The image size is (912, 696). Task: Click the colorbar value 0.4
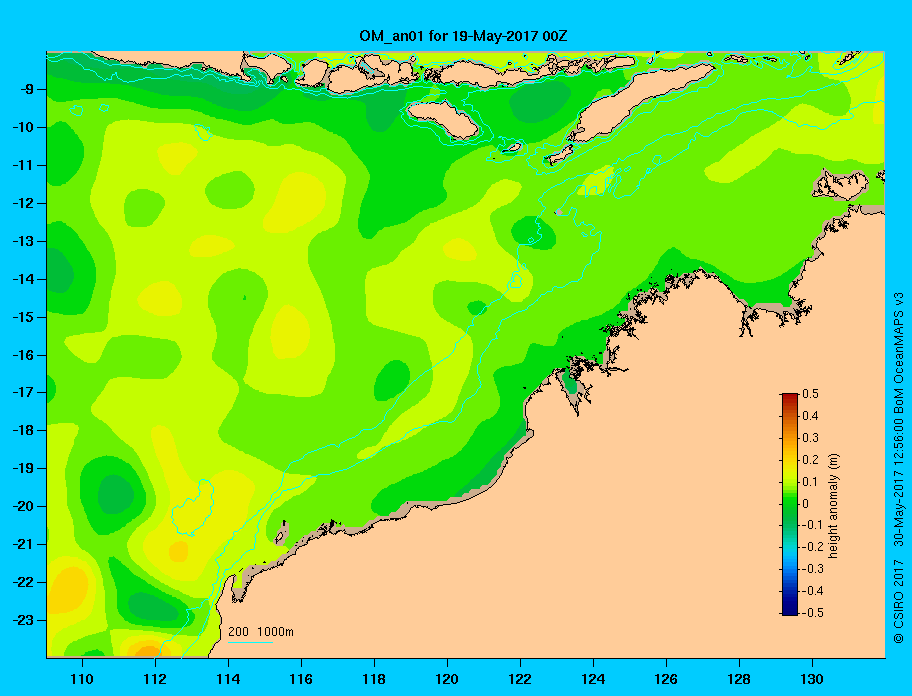click(811, 416)
